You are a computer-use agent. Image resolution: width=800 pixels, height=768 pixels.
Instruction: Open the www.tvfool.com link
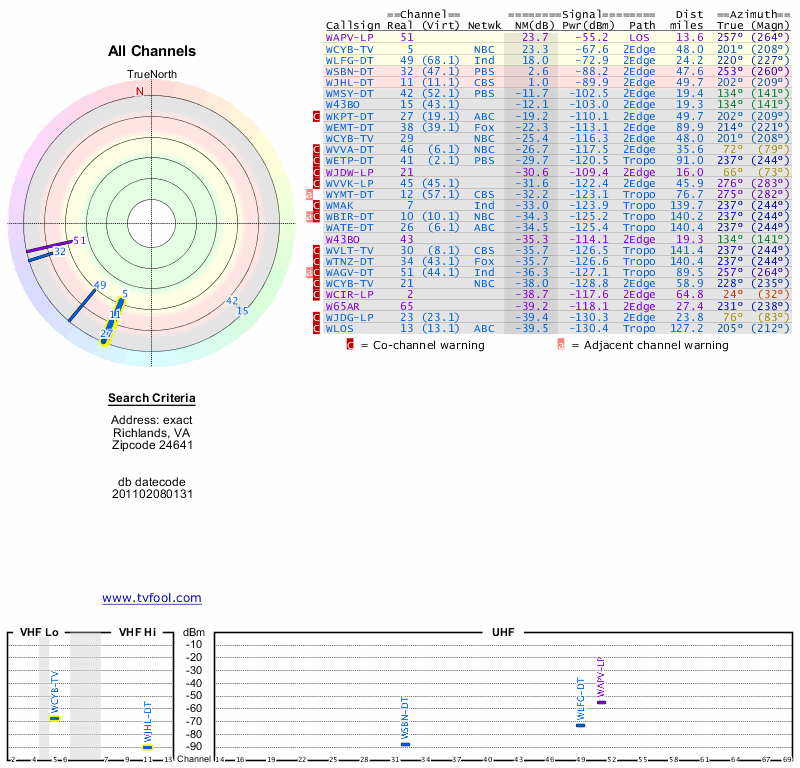(x=152, y=598)
